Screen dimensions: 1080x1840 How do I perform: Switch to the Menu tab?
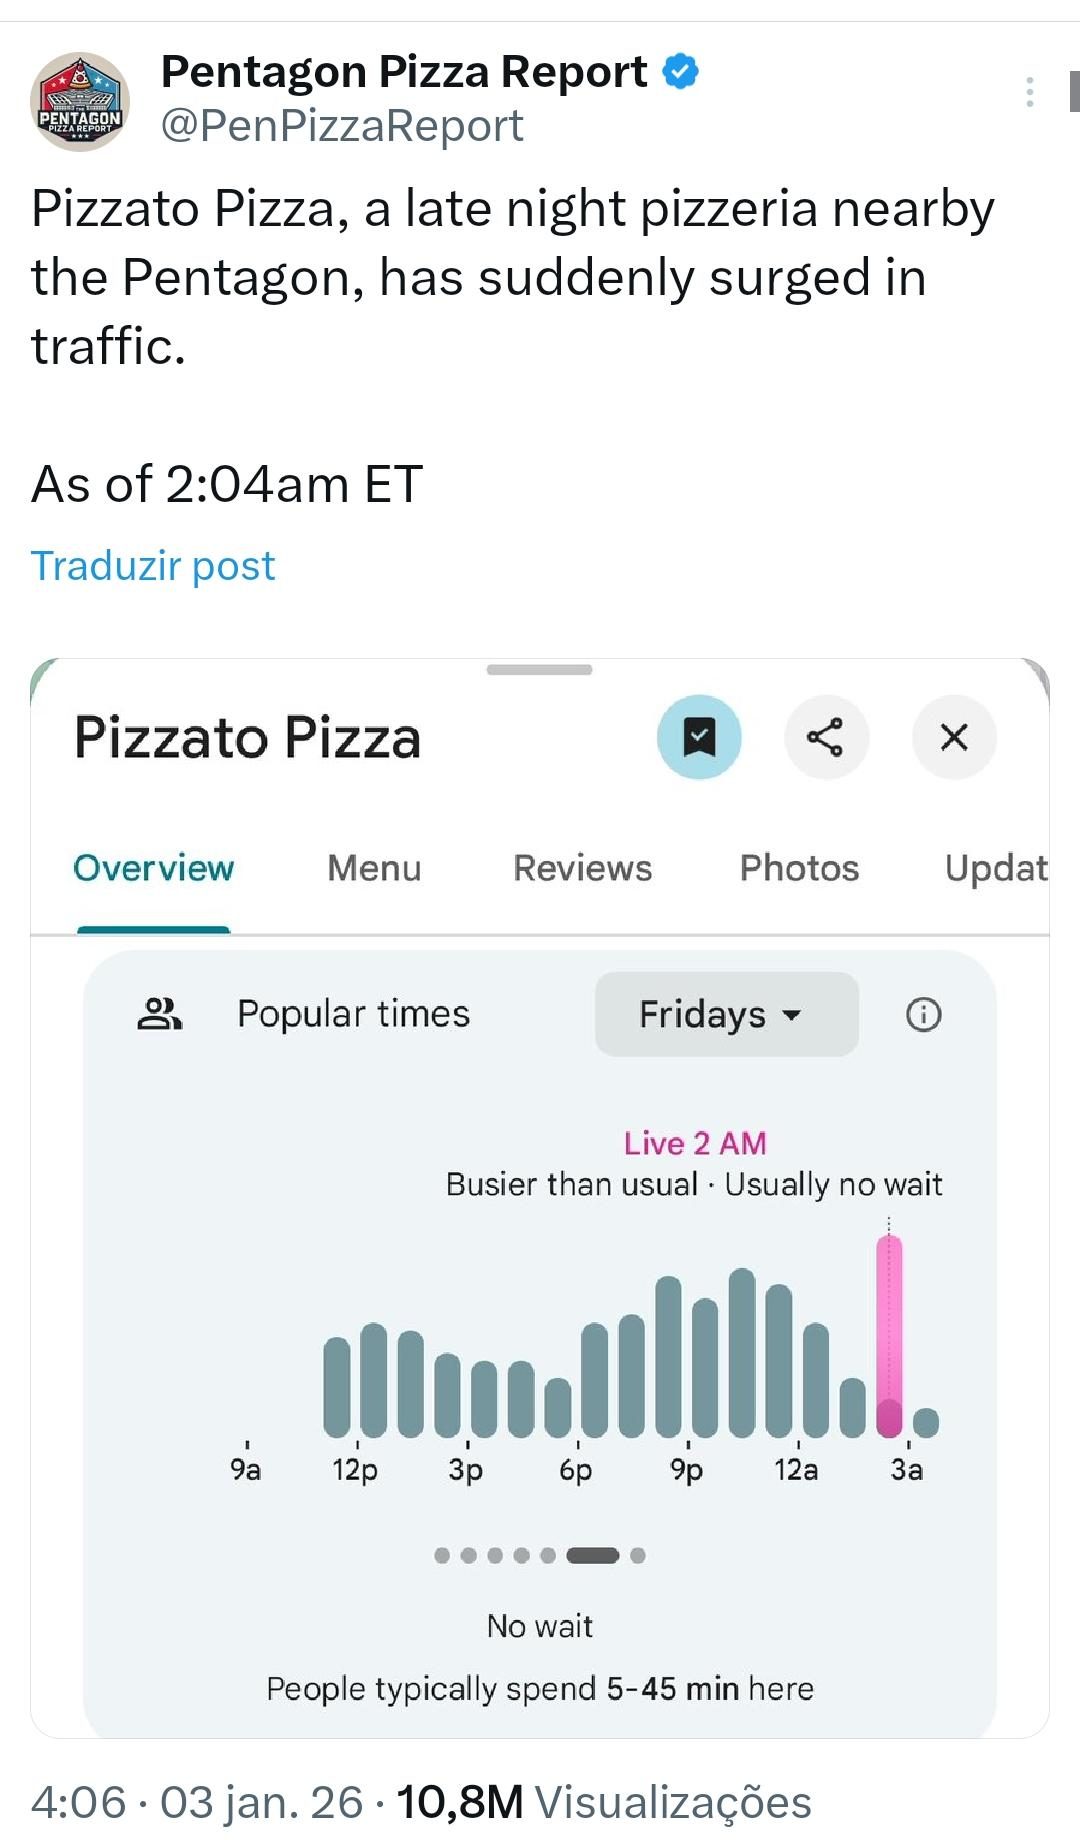[x=374, y=868]
